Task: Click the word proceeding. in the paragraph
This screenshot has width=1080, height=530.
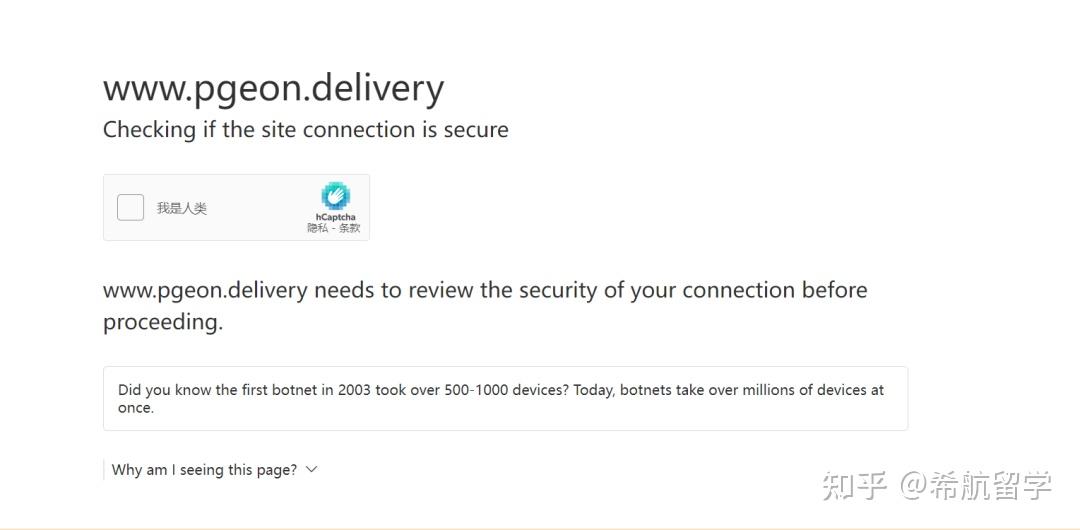Action: tap(163, 323)
